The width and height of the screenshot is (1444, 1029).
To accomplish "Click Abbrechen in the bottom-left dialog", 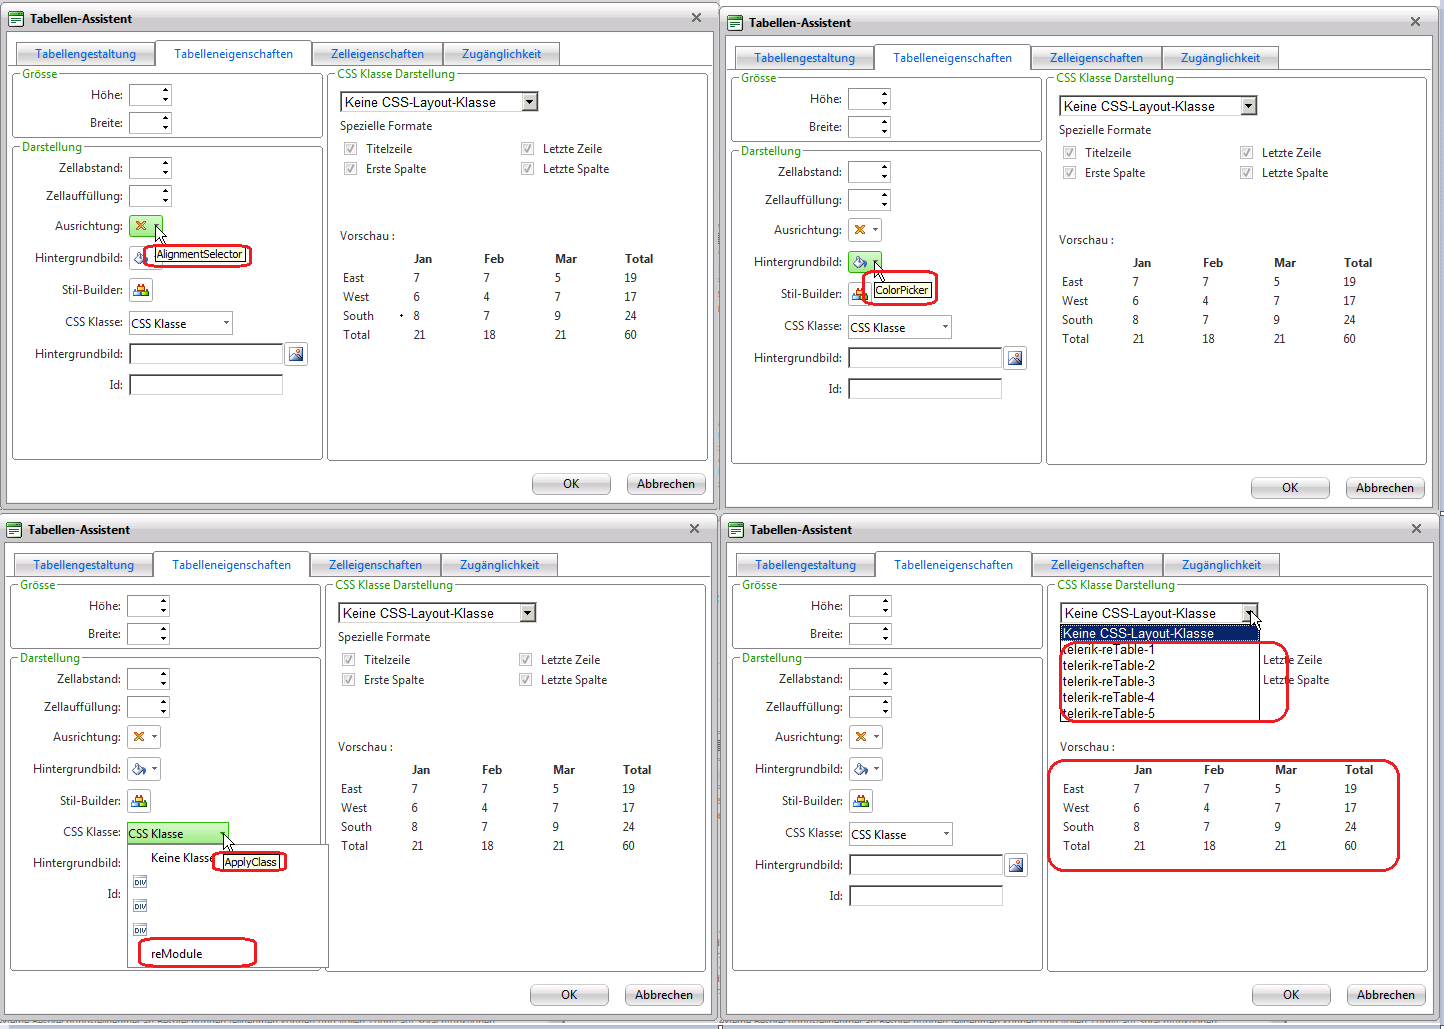I will click(x=664, y=995).
